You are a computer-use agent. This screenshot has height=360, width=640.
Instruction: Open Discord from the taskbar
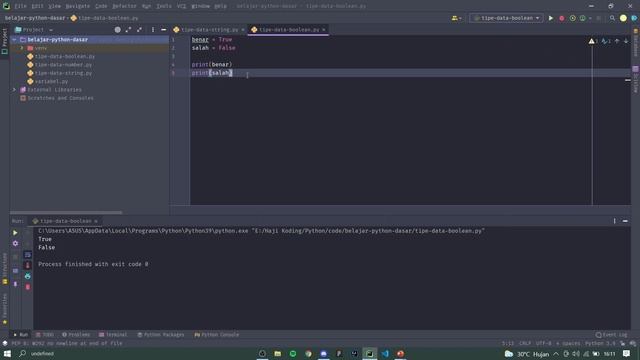[x=324, y=353]
